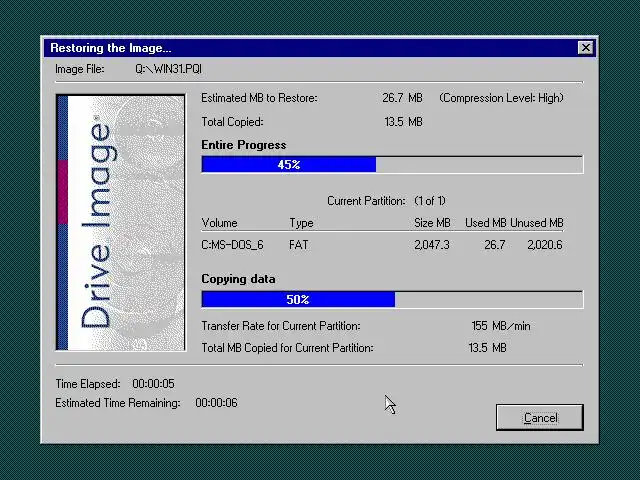Click the size value 2,047.3
The height and width of the screenshot is (480, 640).
pyautogui.click(x=432, y=245)
